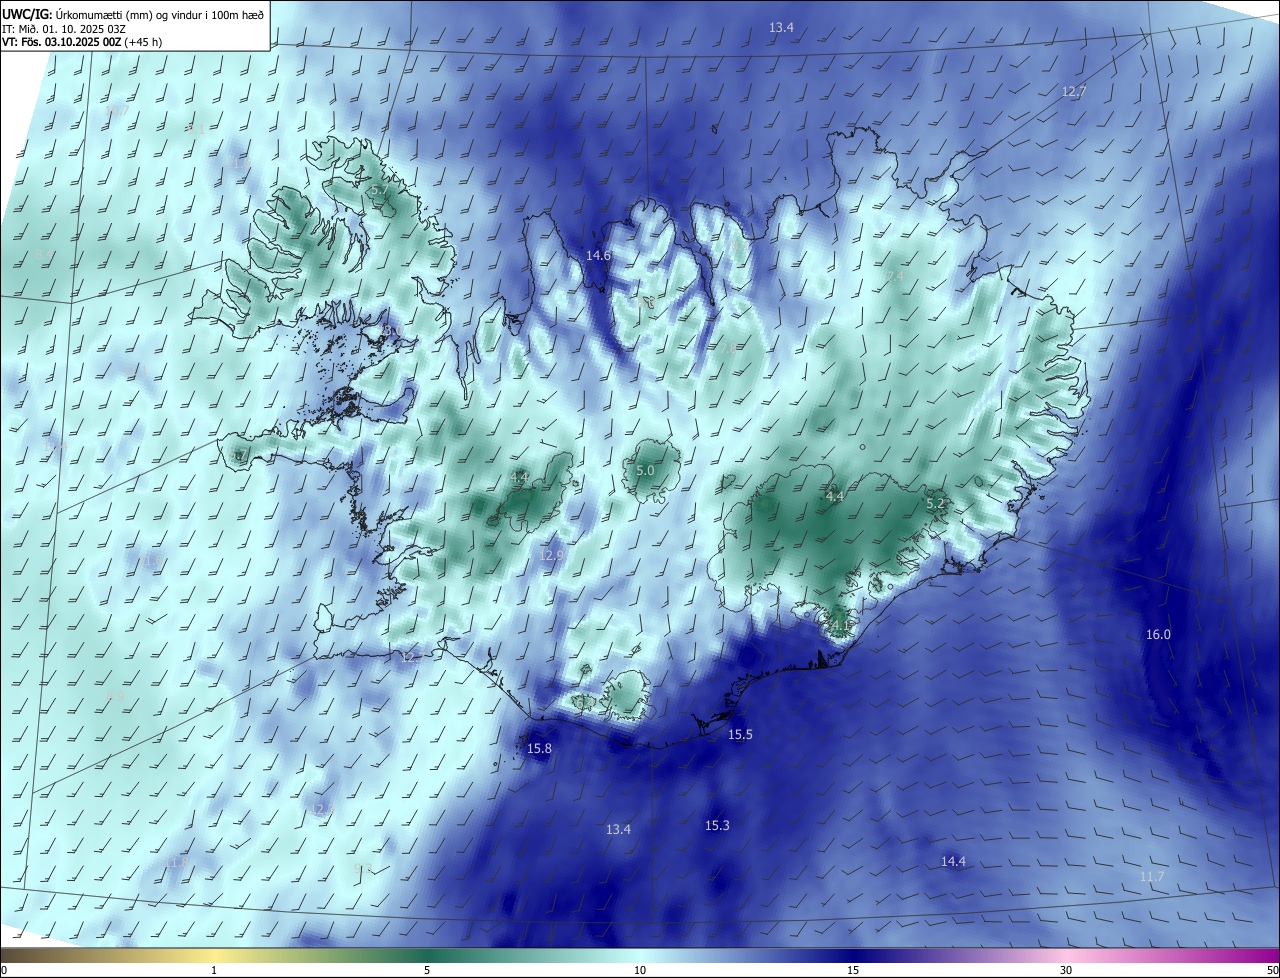Click the 5.0 value on Hofsjökull glacier
The image size is (1280, 978).
(645, 471)
